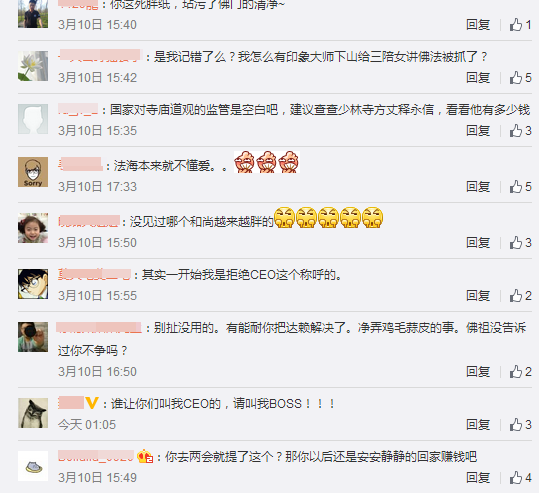Viewport: 539px width, 493px height.
Task: Like the 16:50 comment about 达赖
Action: tap(520, 372)
